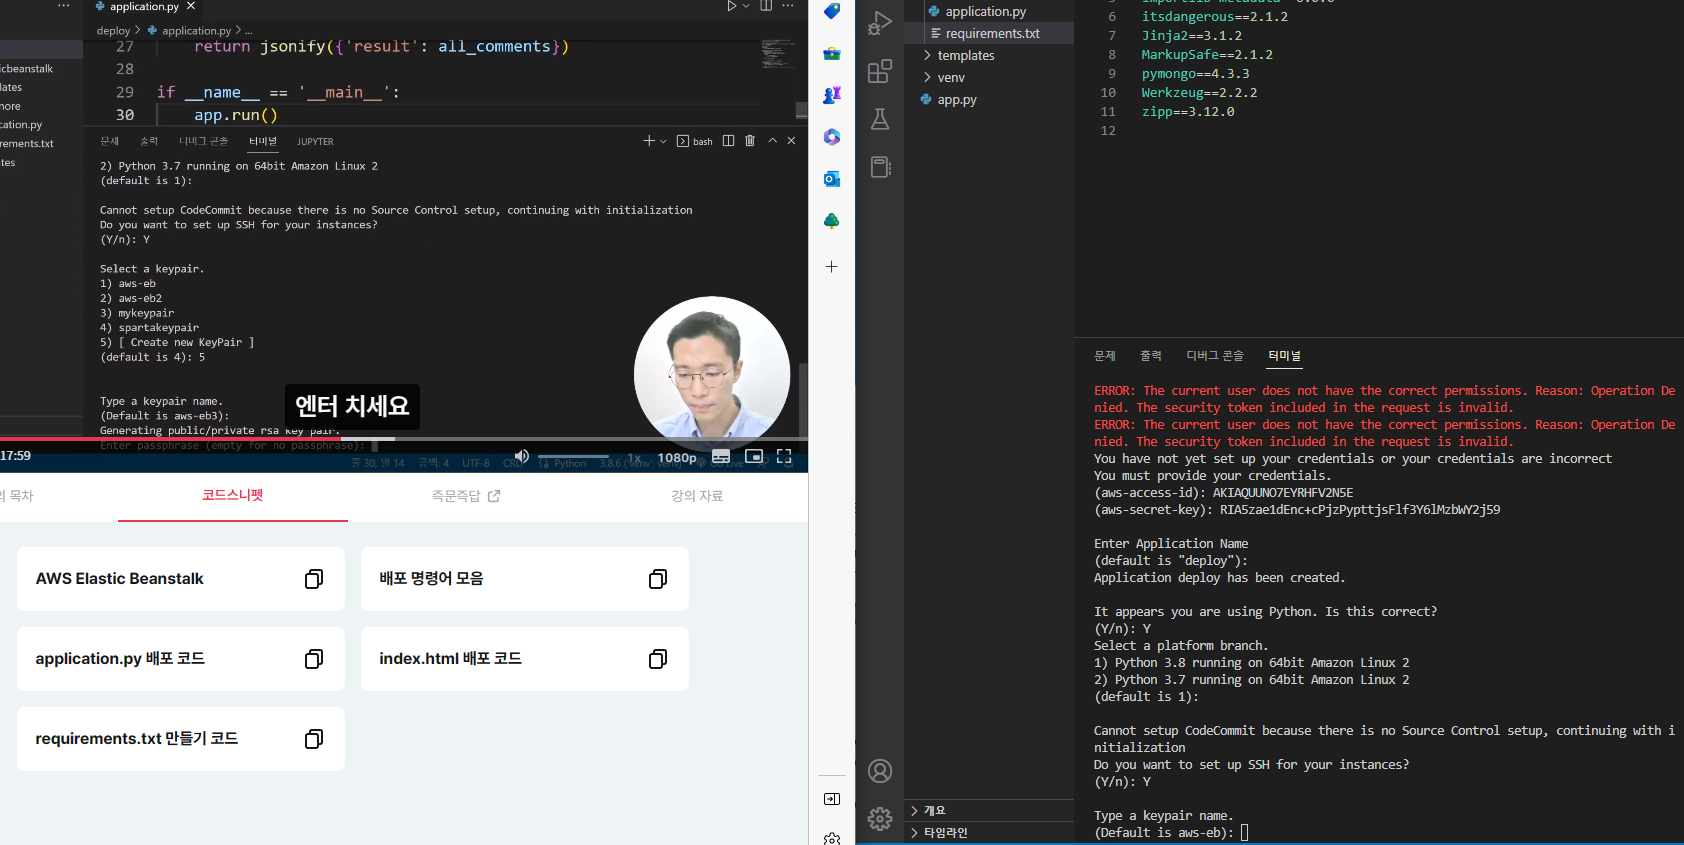Viewport: 1684px width, 845px height.
Task: Click the itsdangerous==2.1.2 line in editor
Action: (x=1215, y=17)
